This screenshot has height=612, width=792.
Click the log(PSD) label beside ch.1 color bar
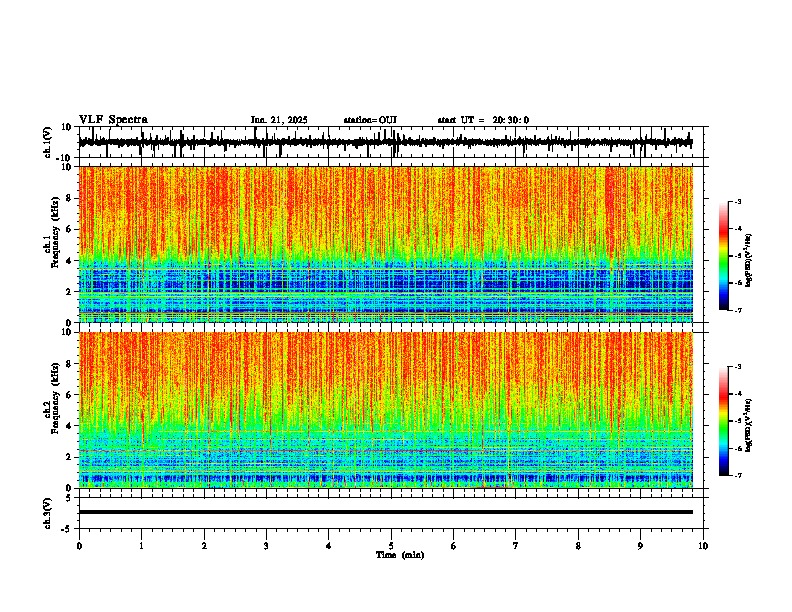pyautogui.click(x=749, y=260)
